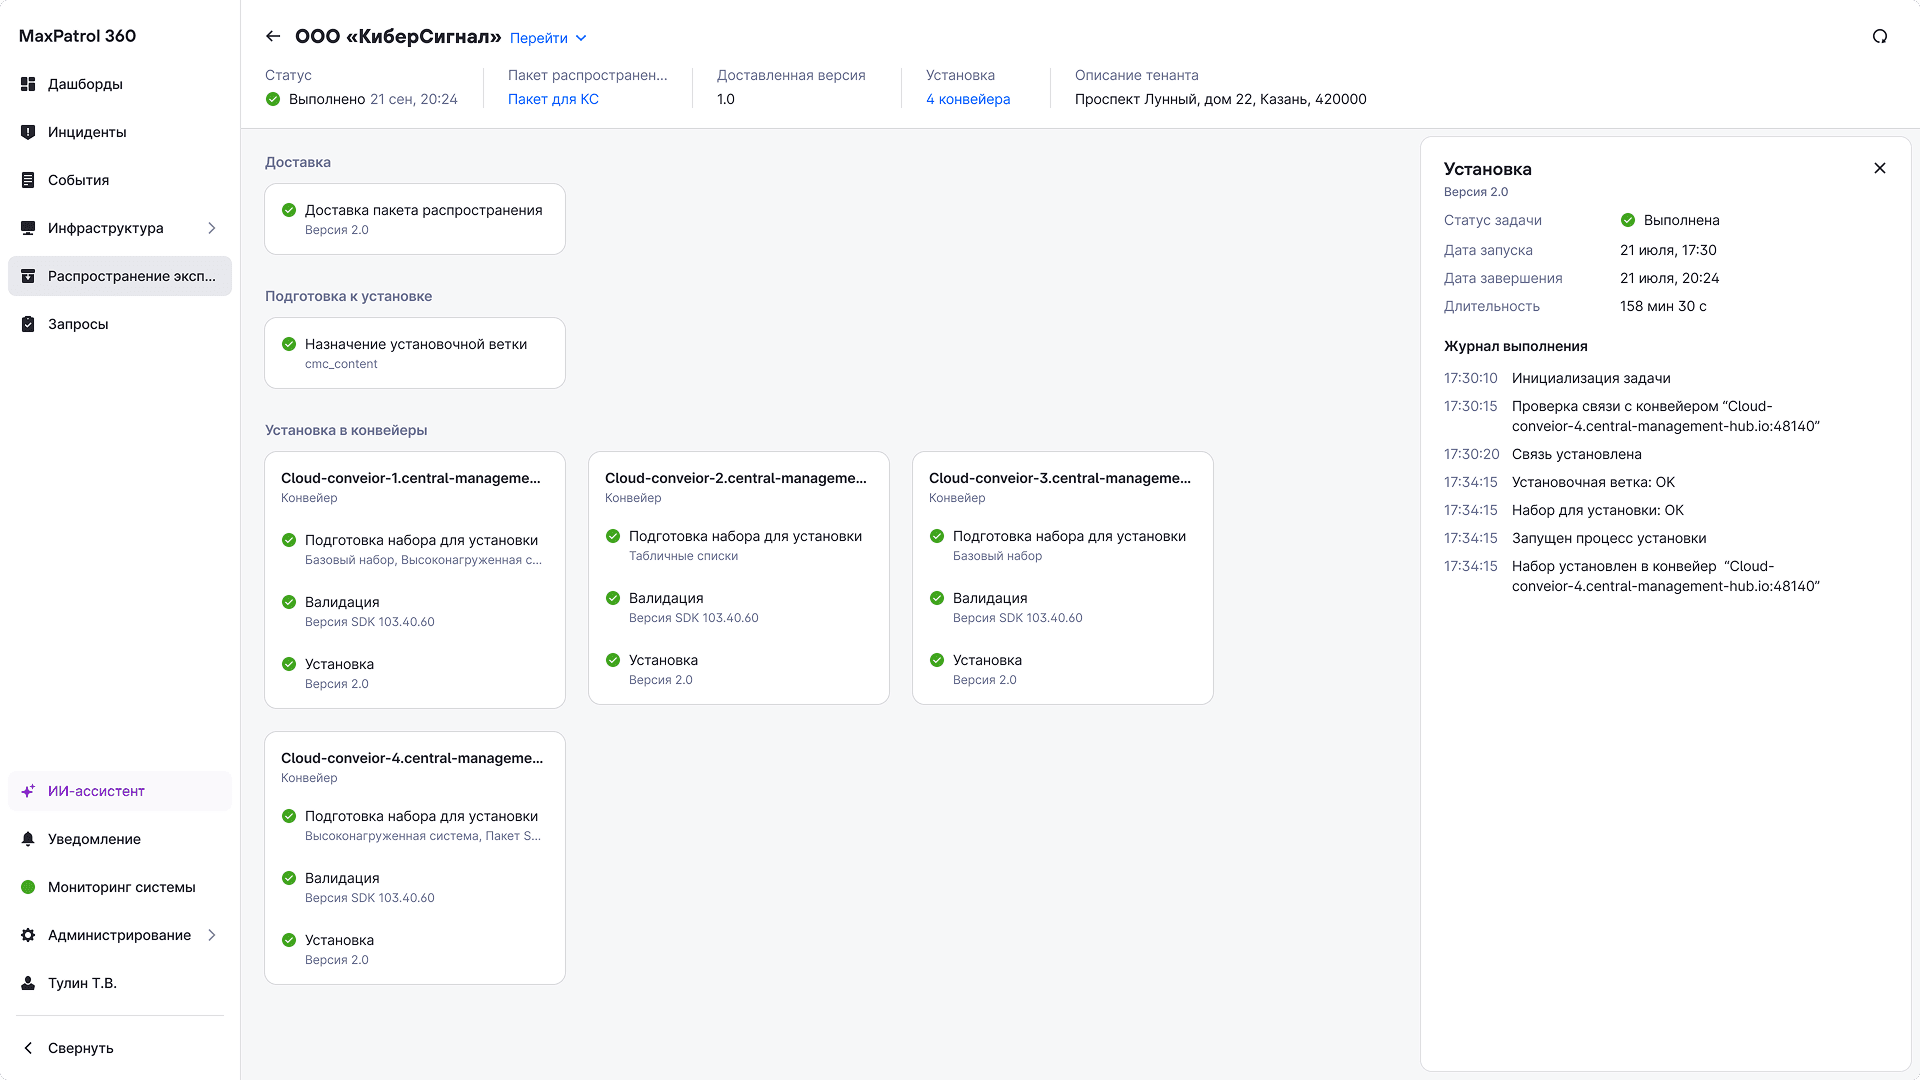1920x1080 pixels.
Task: Expand the Инфраструктура submenu chevron
Action: click(212, 228)
